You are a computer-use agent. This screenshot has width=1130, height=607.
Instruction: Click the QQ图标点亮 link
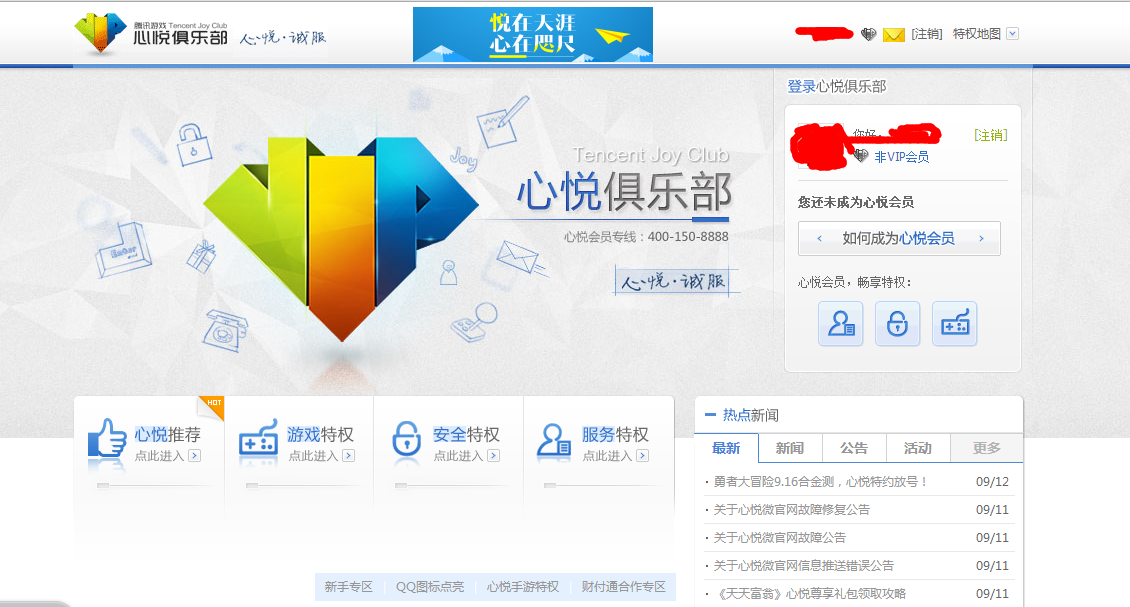pos(430,587)
